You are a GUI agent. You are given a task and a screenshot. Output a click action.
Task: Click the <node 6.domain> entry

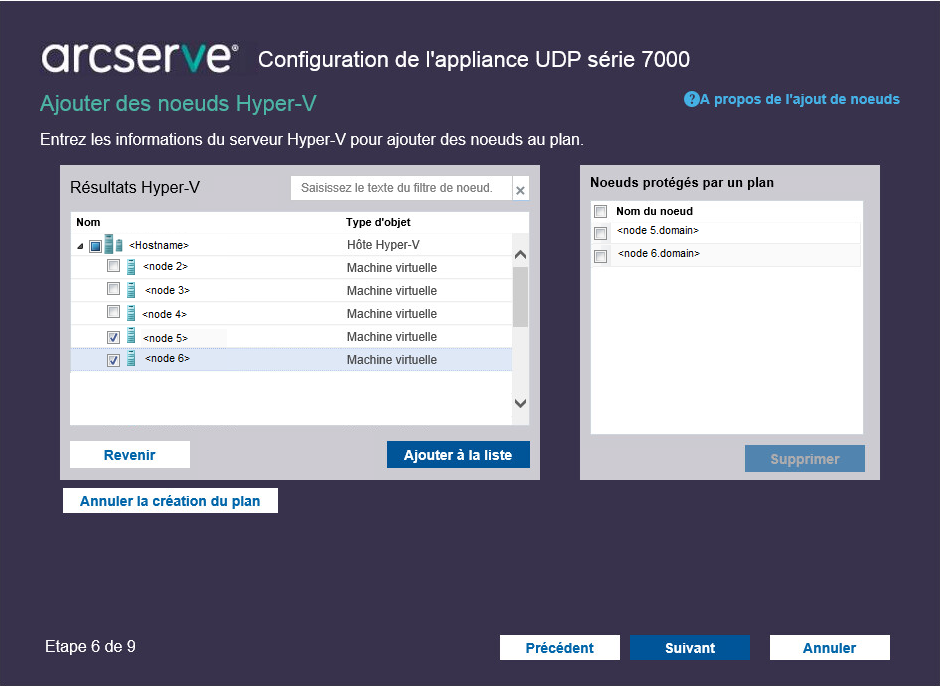coord(659,254)
